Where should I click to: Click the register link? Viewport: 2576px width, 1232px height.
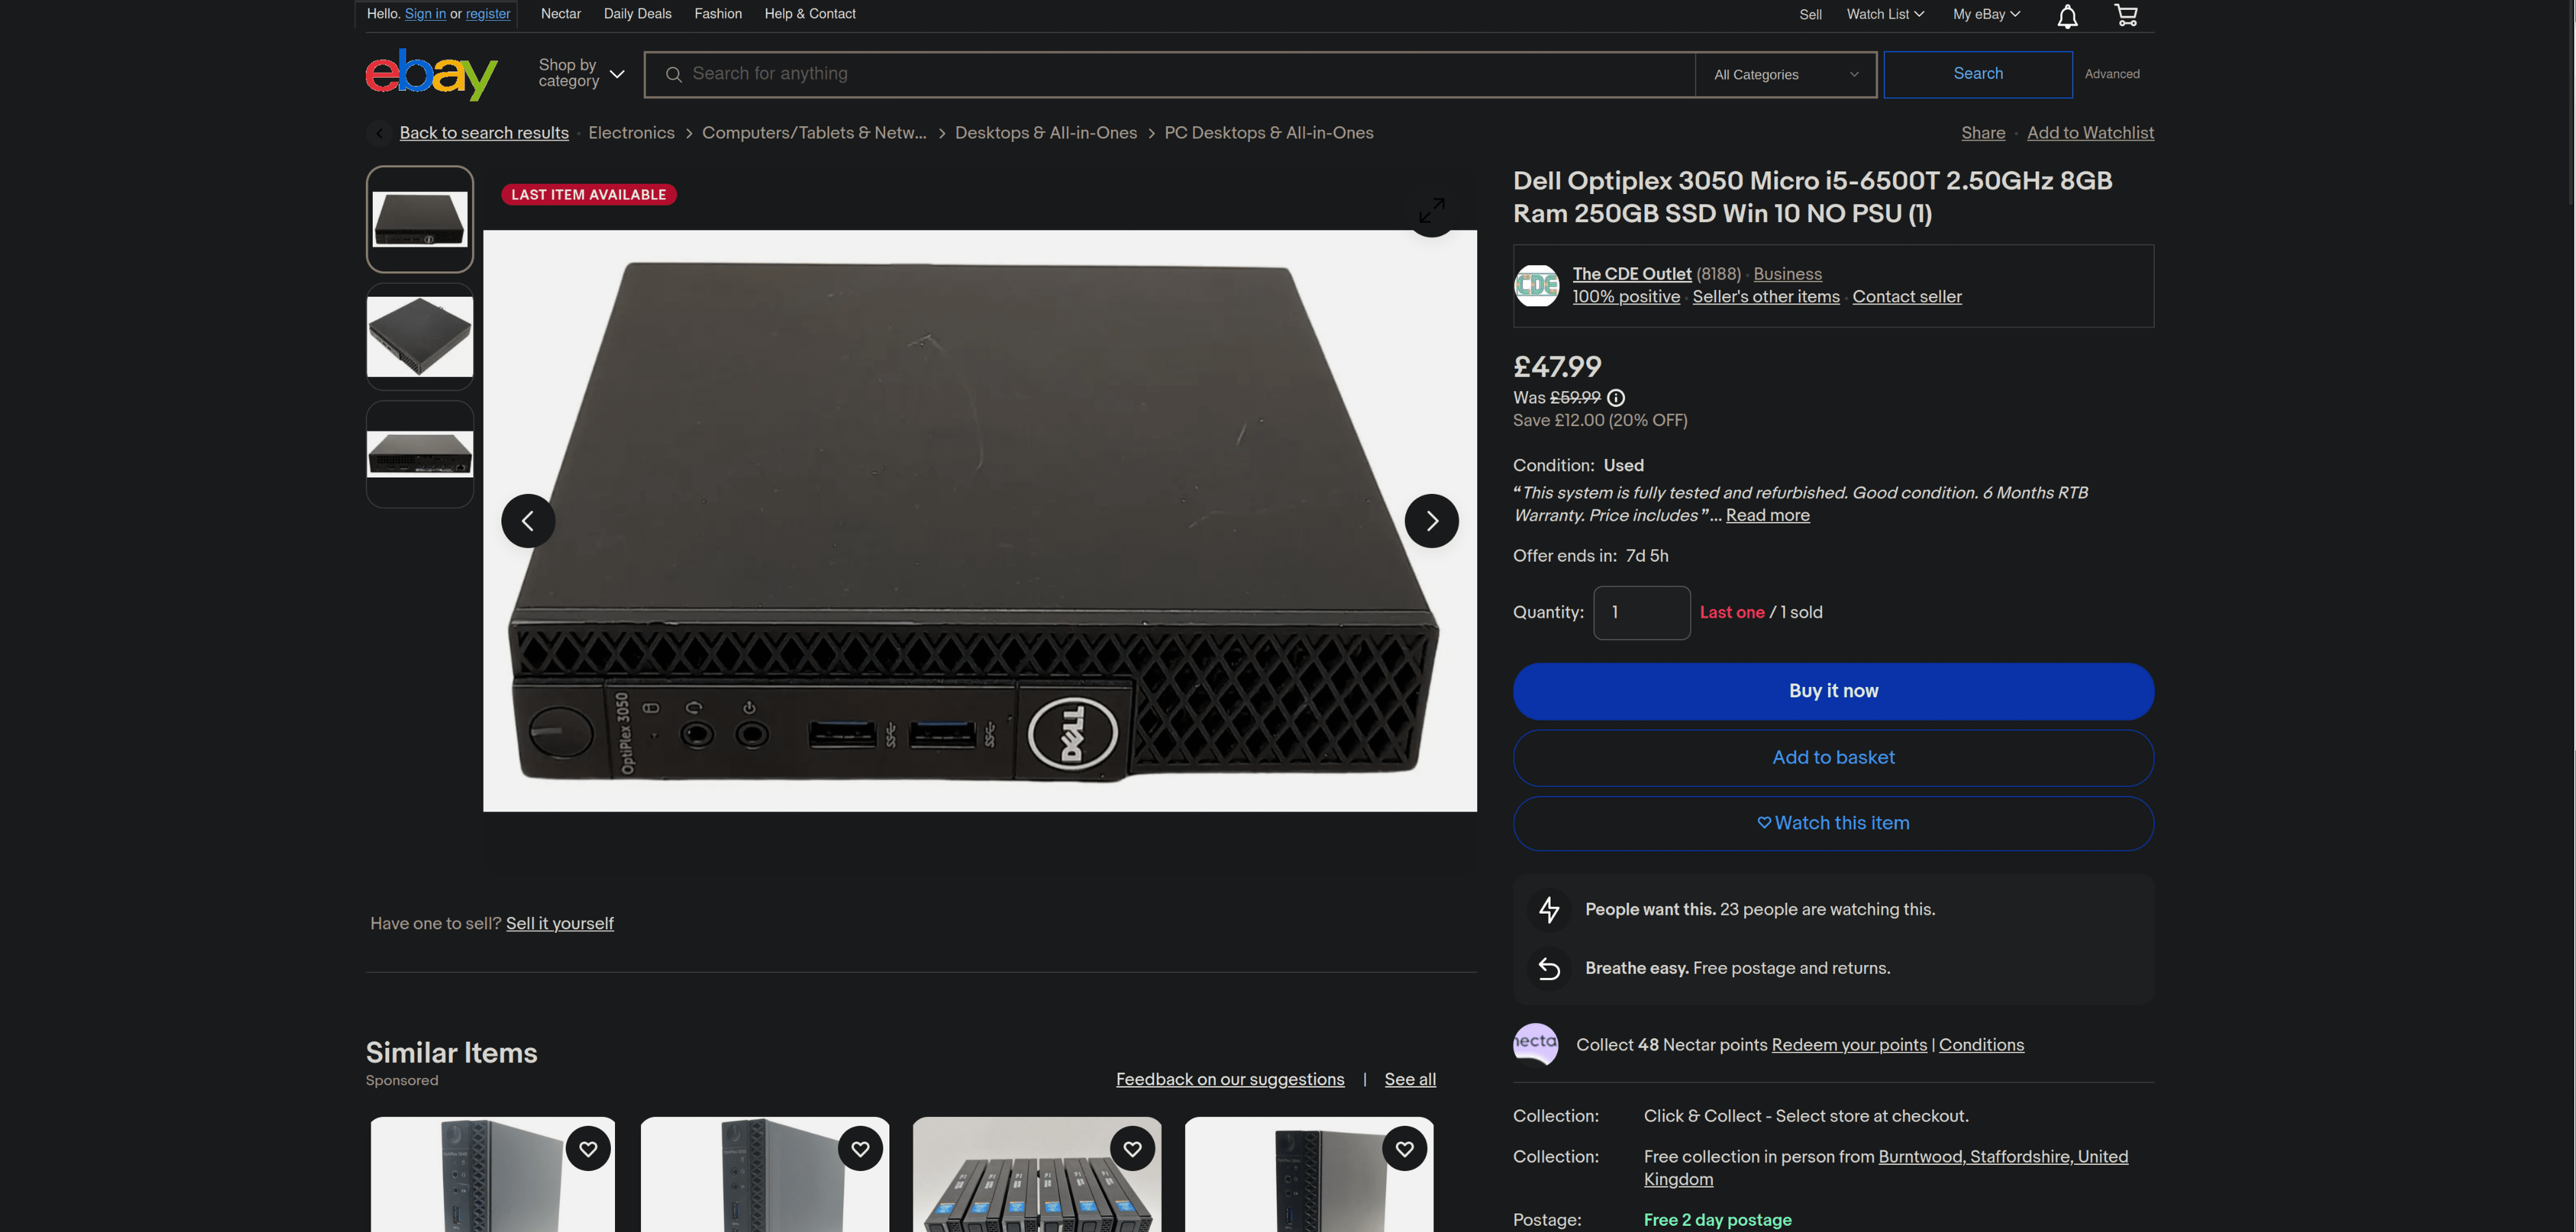pyautogui.click(x=488, y=14)
